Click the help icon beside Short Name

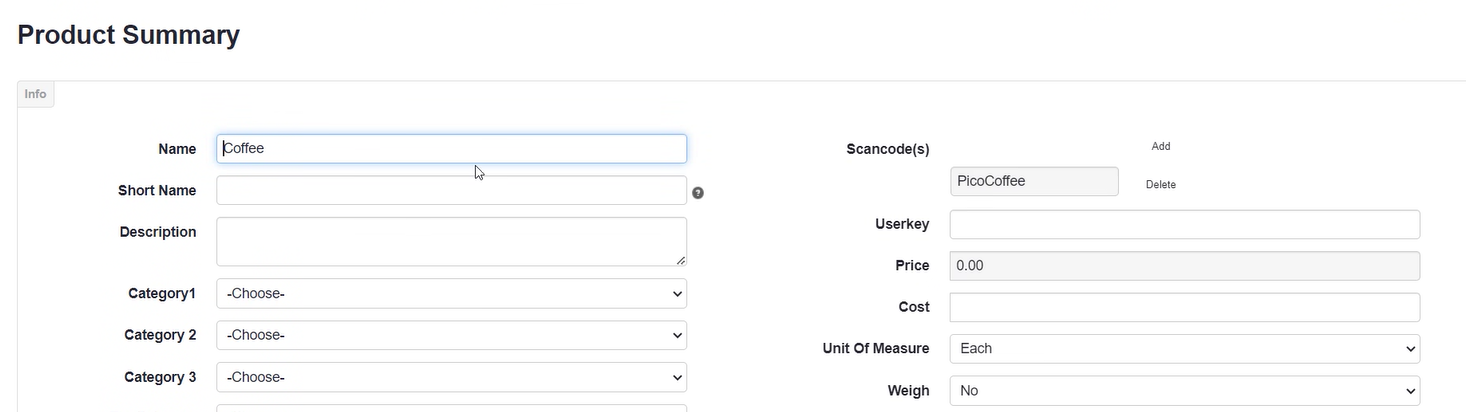pyautogui.click(x=698, y=193)
